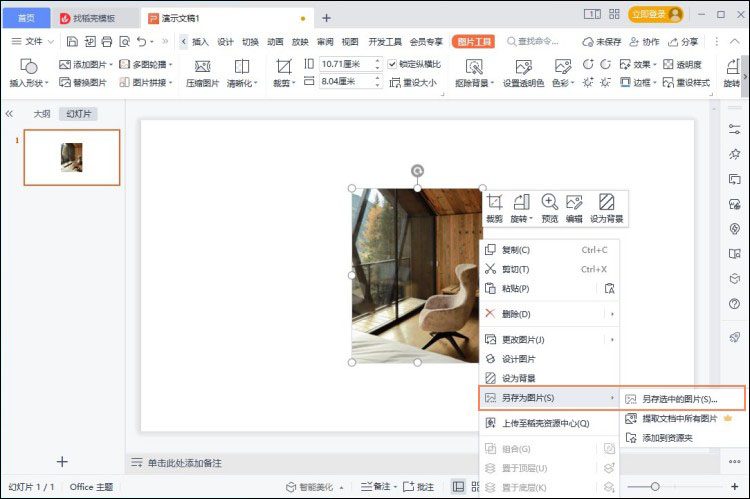Select 另存选中的图片(S) submenu item

(683, 399)
